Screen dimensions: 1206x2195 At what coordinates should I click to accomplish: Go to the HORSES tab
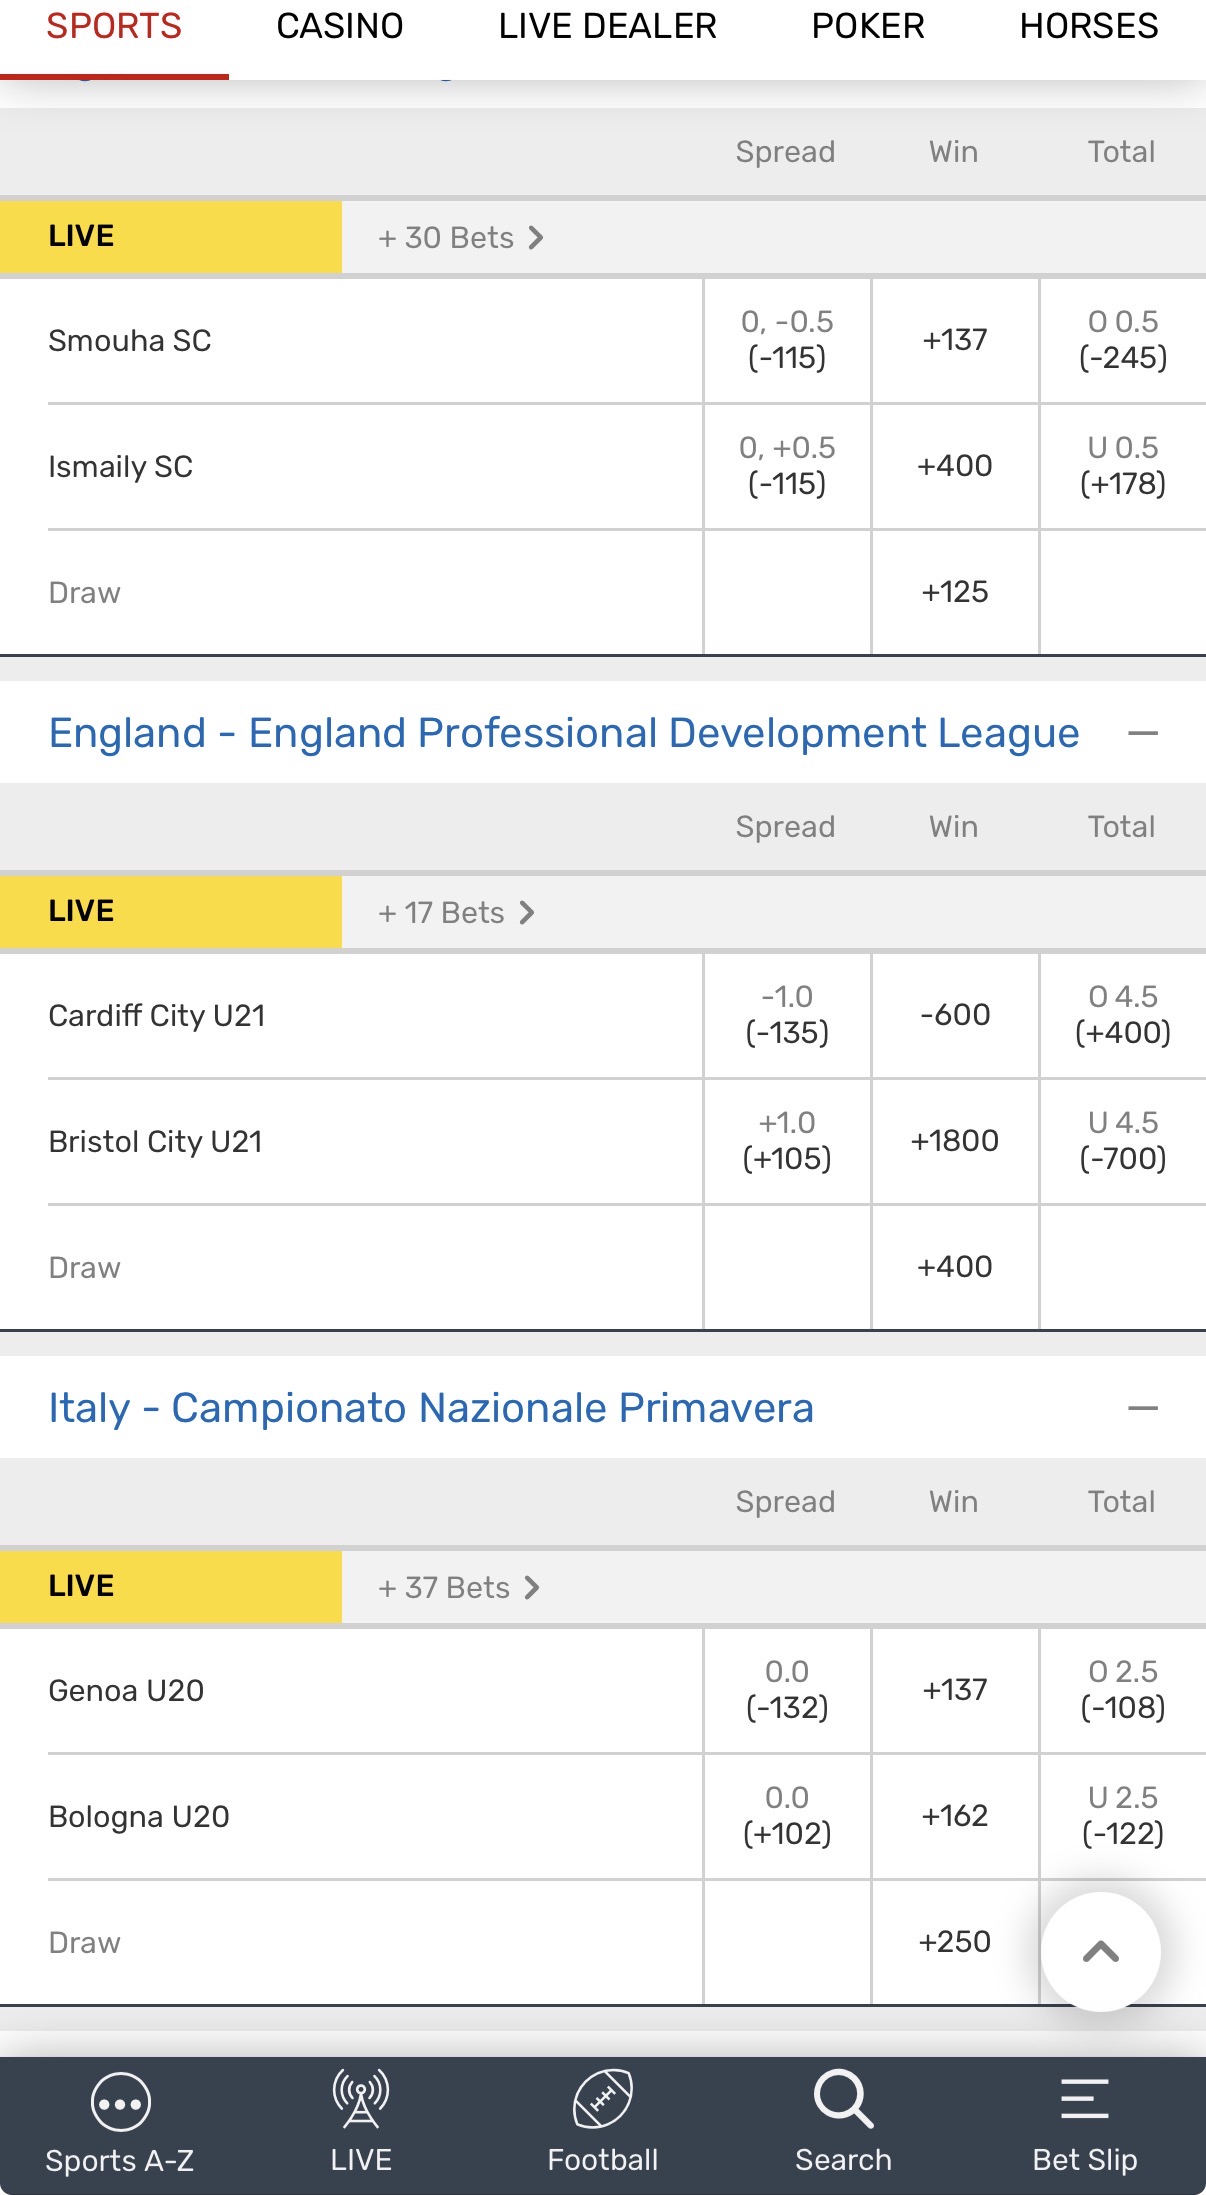click(x=1088, y=26)
